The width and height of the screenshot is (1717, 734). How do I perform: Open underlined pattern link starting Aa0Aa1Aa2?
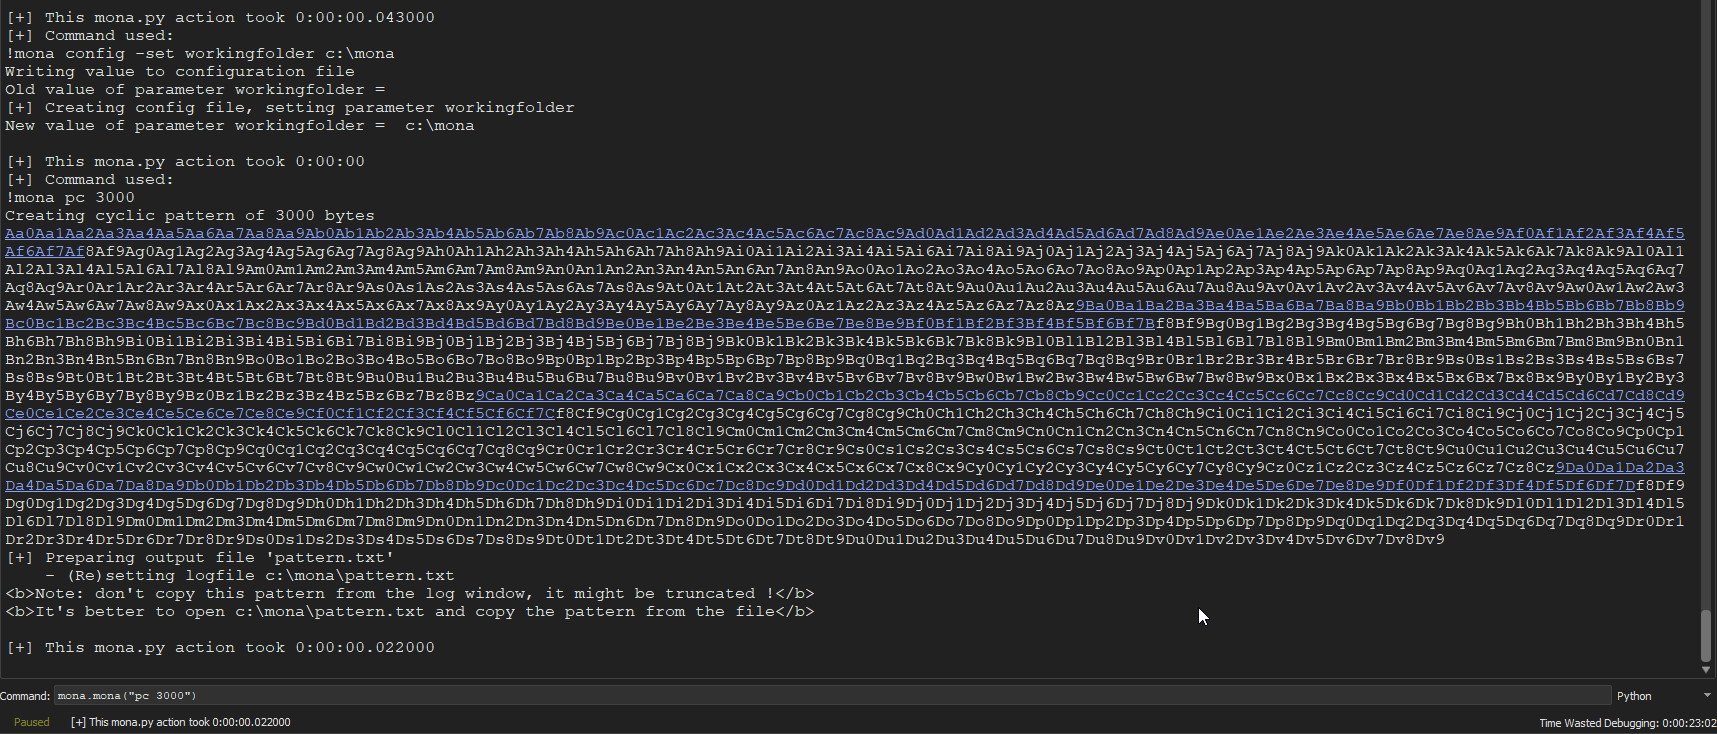[x=844, y=234]
